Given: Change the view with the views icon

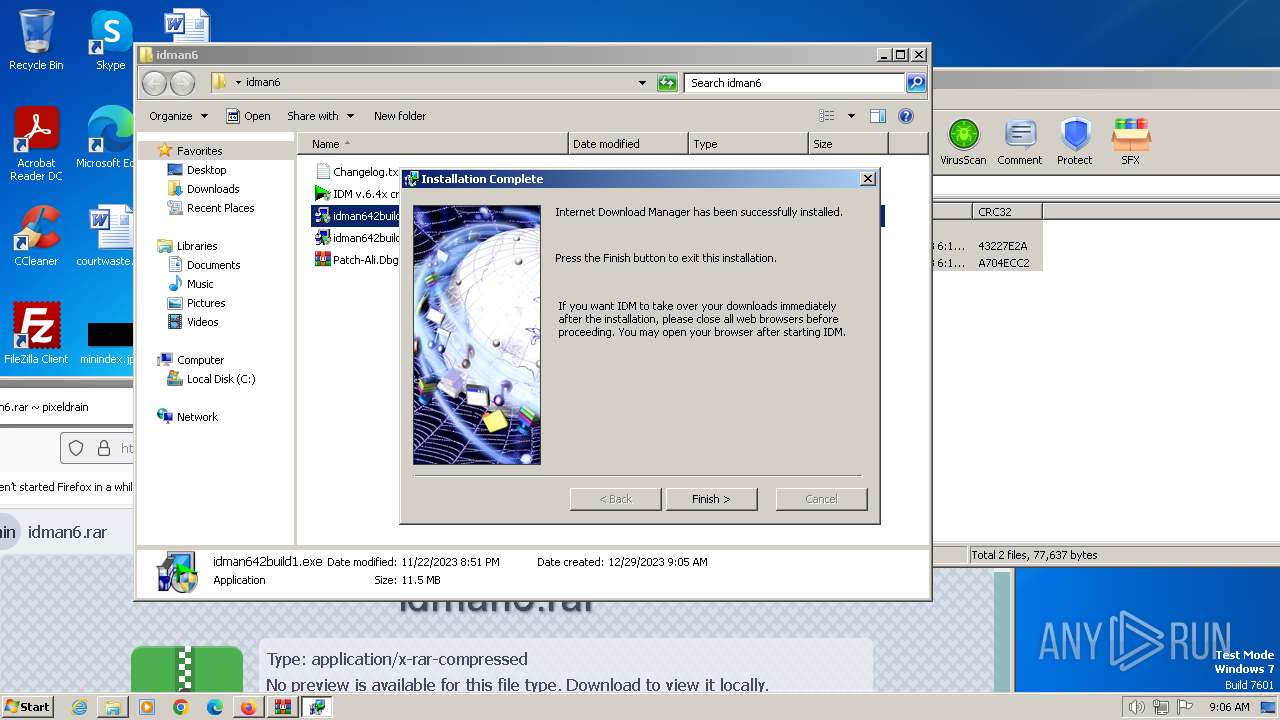Looking at the screenshot, I should [827, 116].
